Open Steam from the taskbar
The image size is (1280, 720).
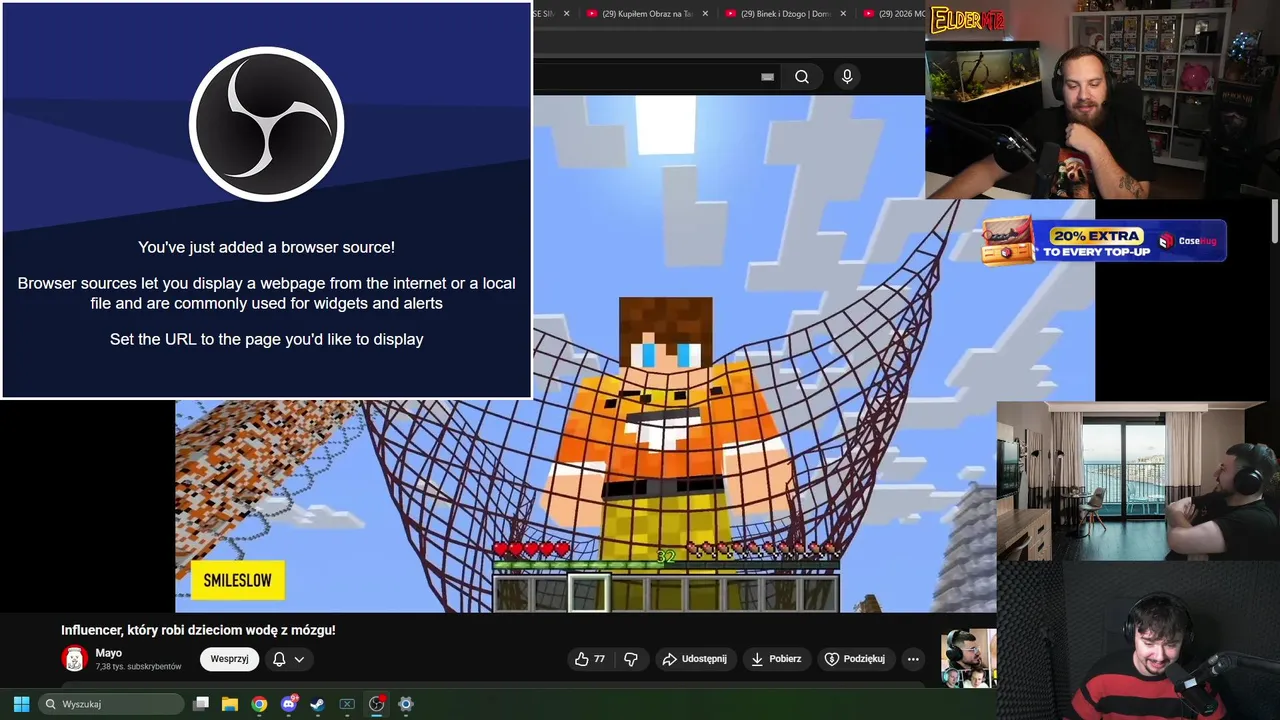click(x=317, y=704)
